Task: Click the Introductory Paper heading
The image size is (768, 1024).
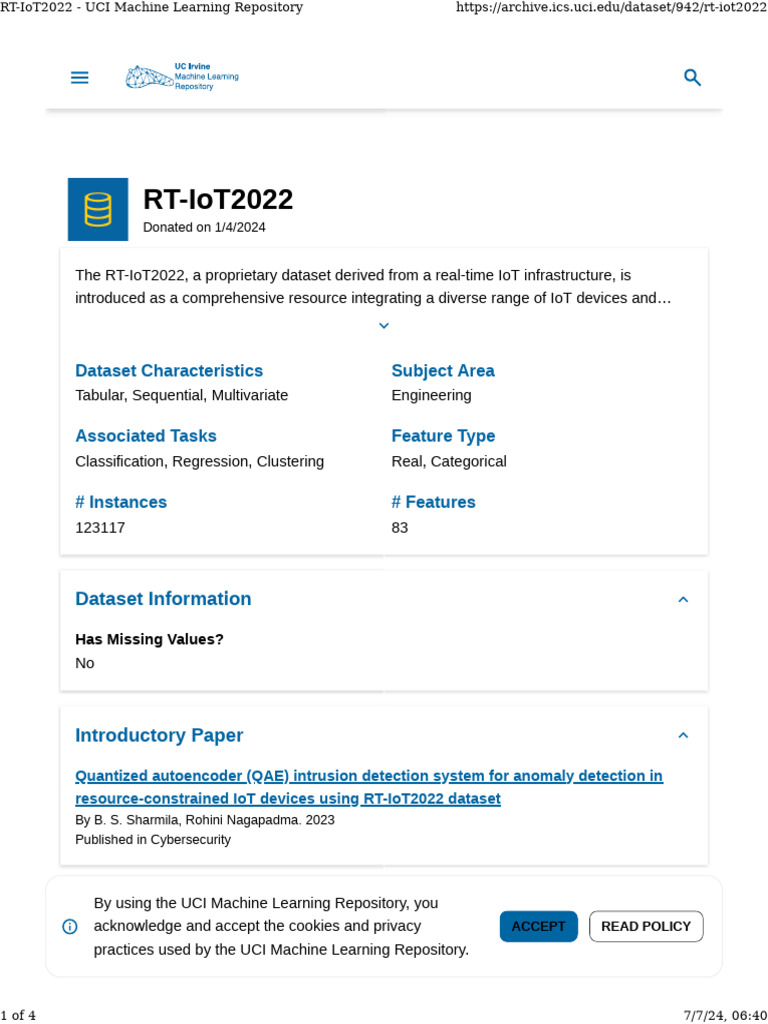Action: (x=159, y=736)
